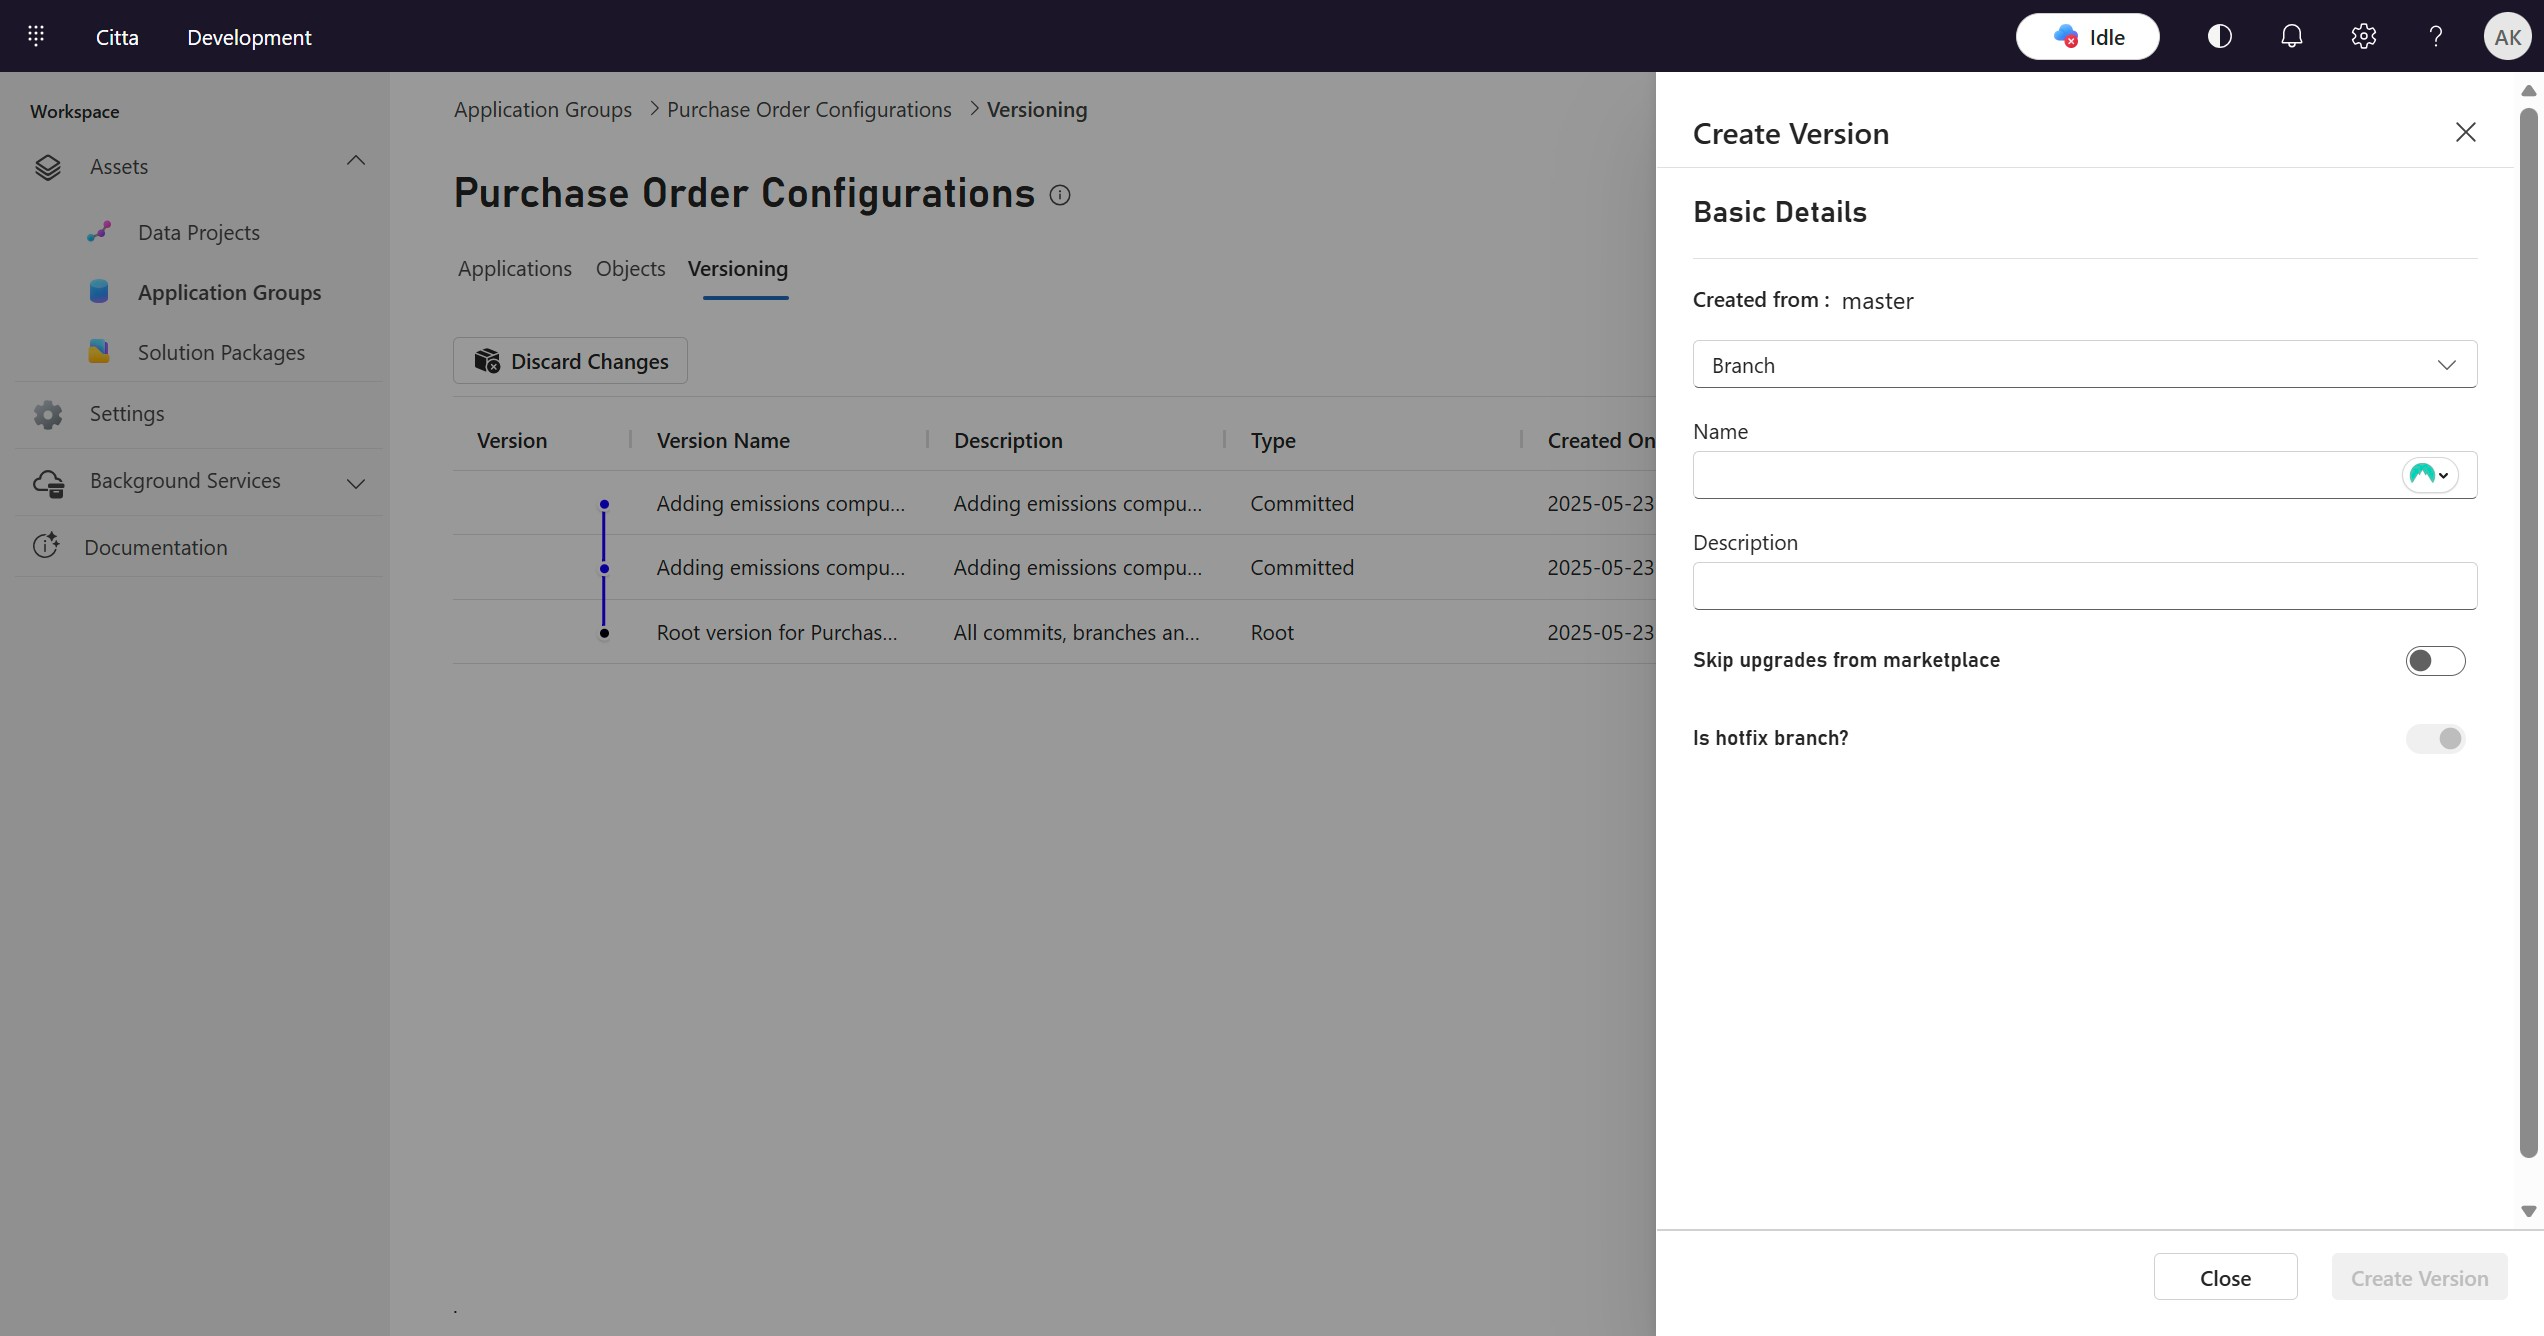Switch to the Applications tab

pos(514,269)
